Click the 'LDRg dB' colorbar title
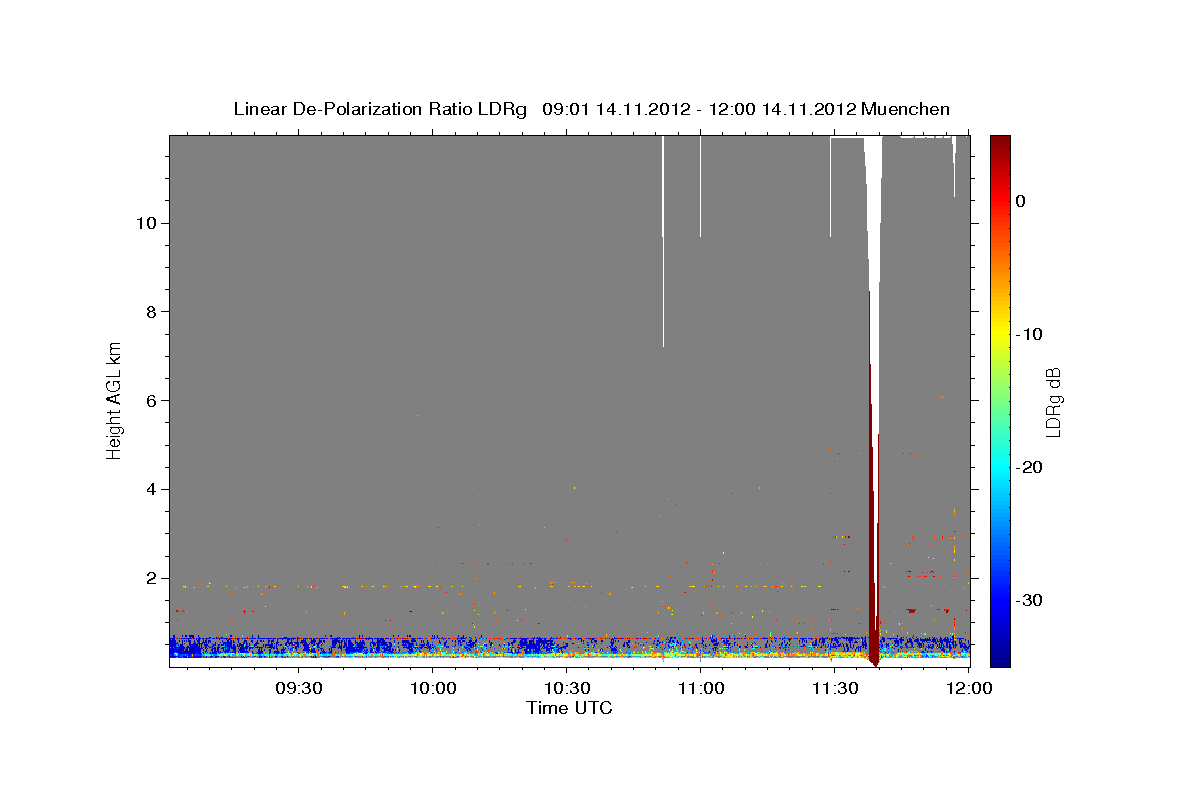Screen dimensions: 1200x800 pos(1053,401)
